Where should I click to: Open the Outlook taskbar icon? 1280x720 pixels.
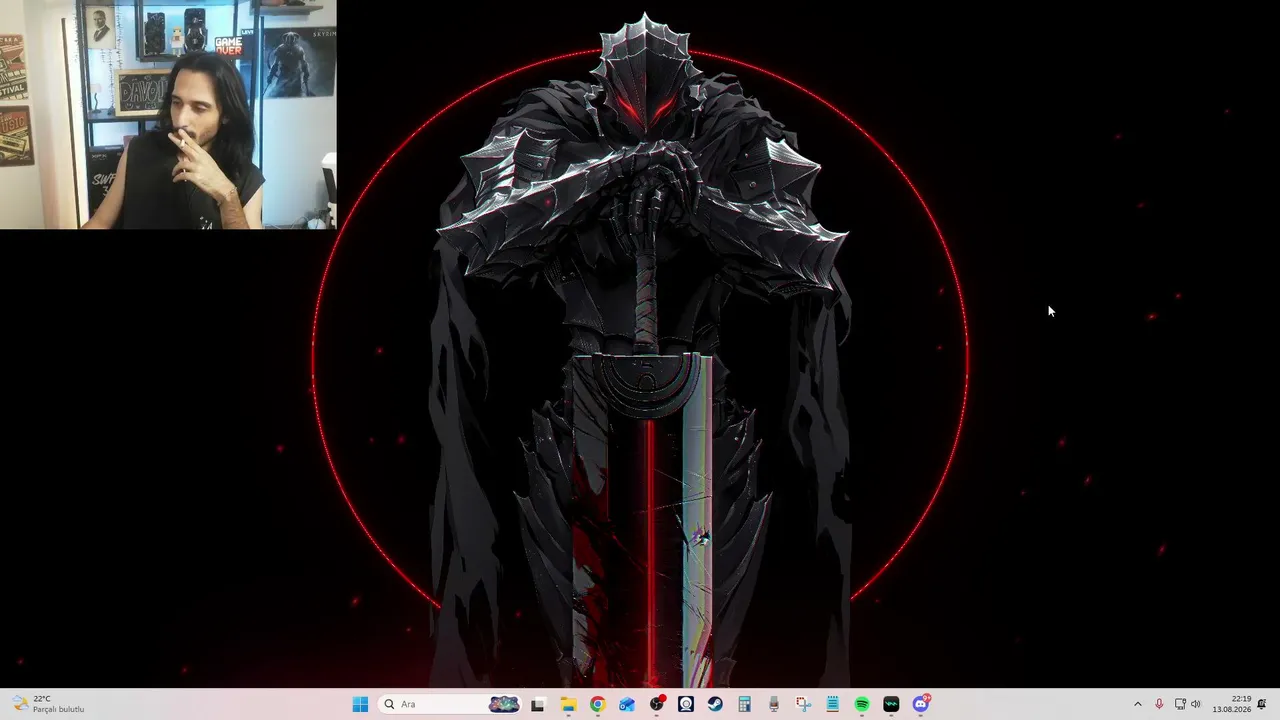[627, 704]
